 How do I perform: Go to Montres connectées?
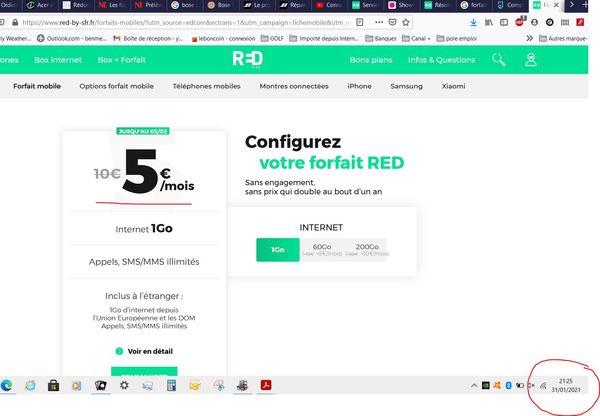coord(294,86)
